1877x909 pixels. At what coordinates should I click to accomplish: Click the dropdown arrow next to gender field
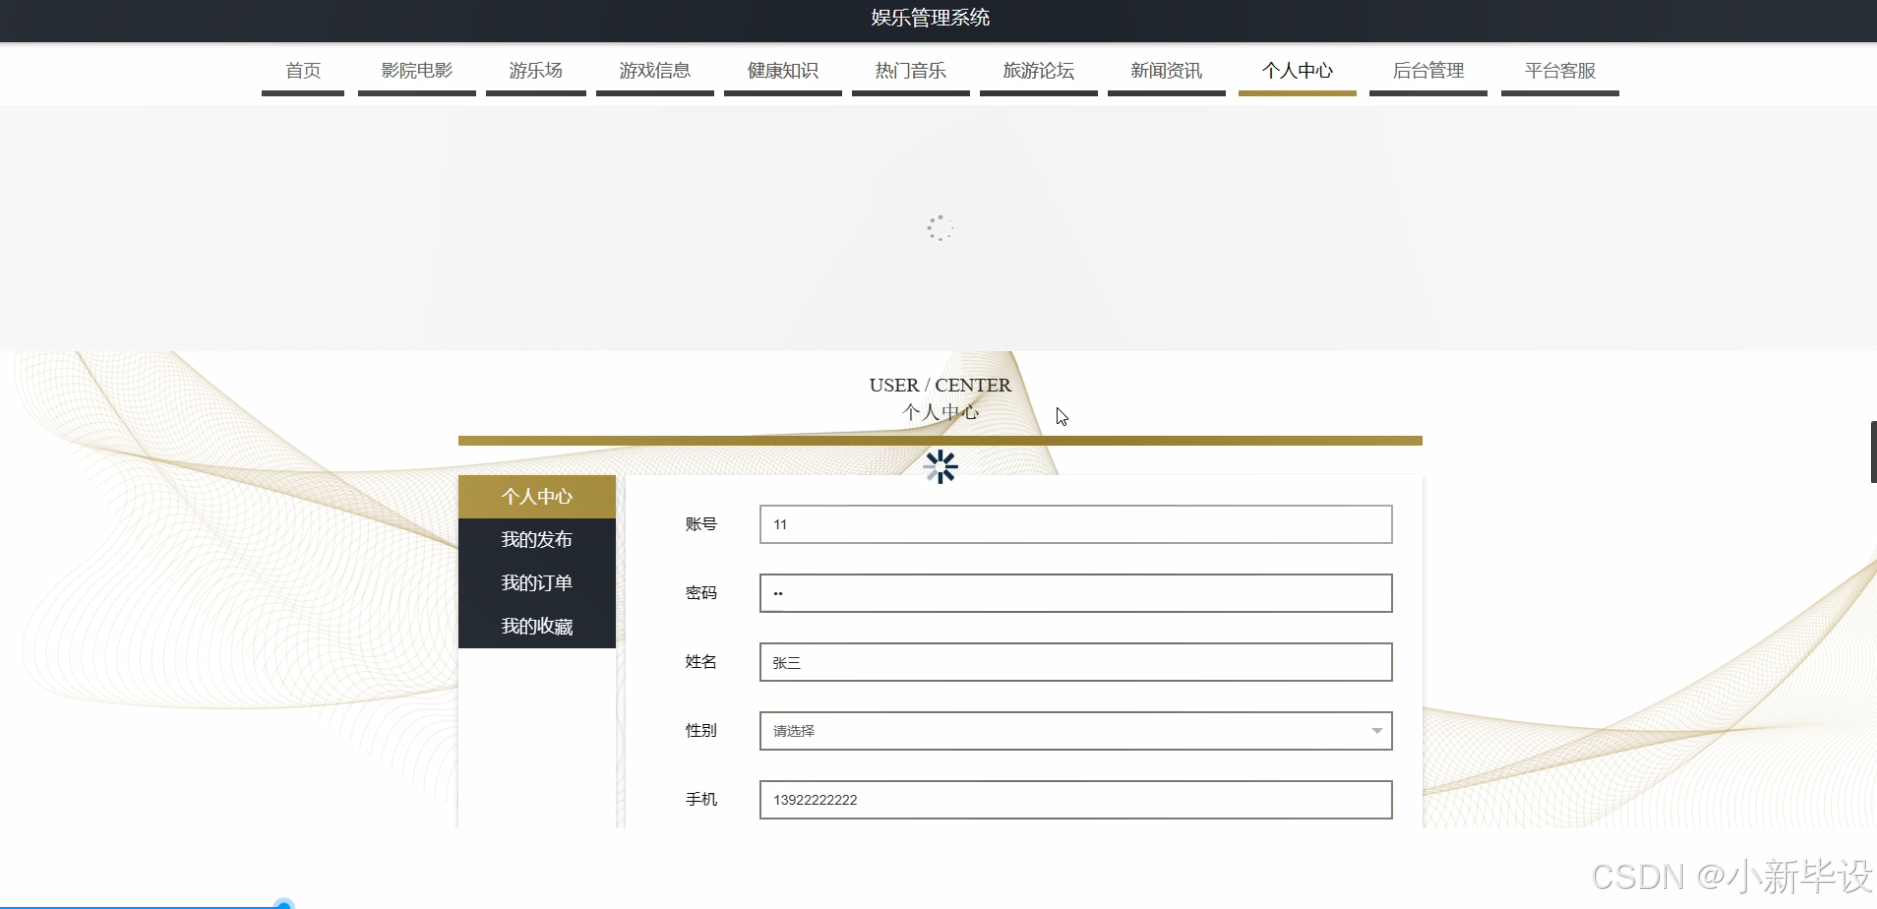point(1378,731)
